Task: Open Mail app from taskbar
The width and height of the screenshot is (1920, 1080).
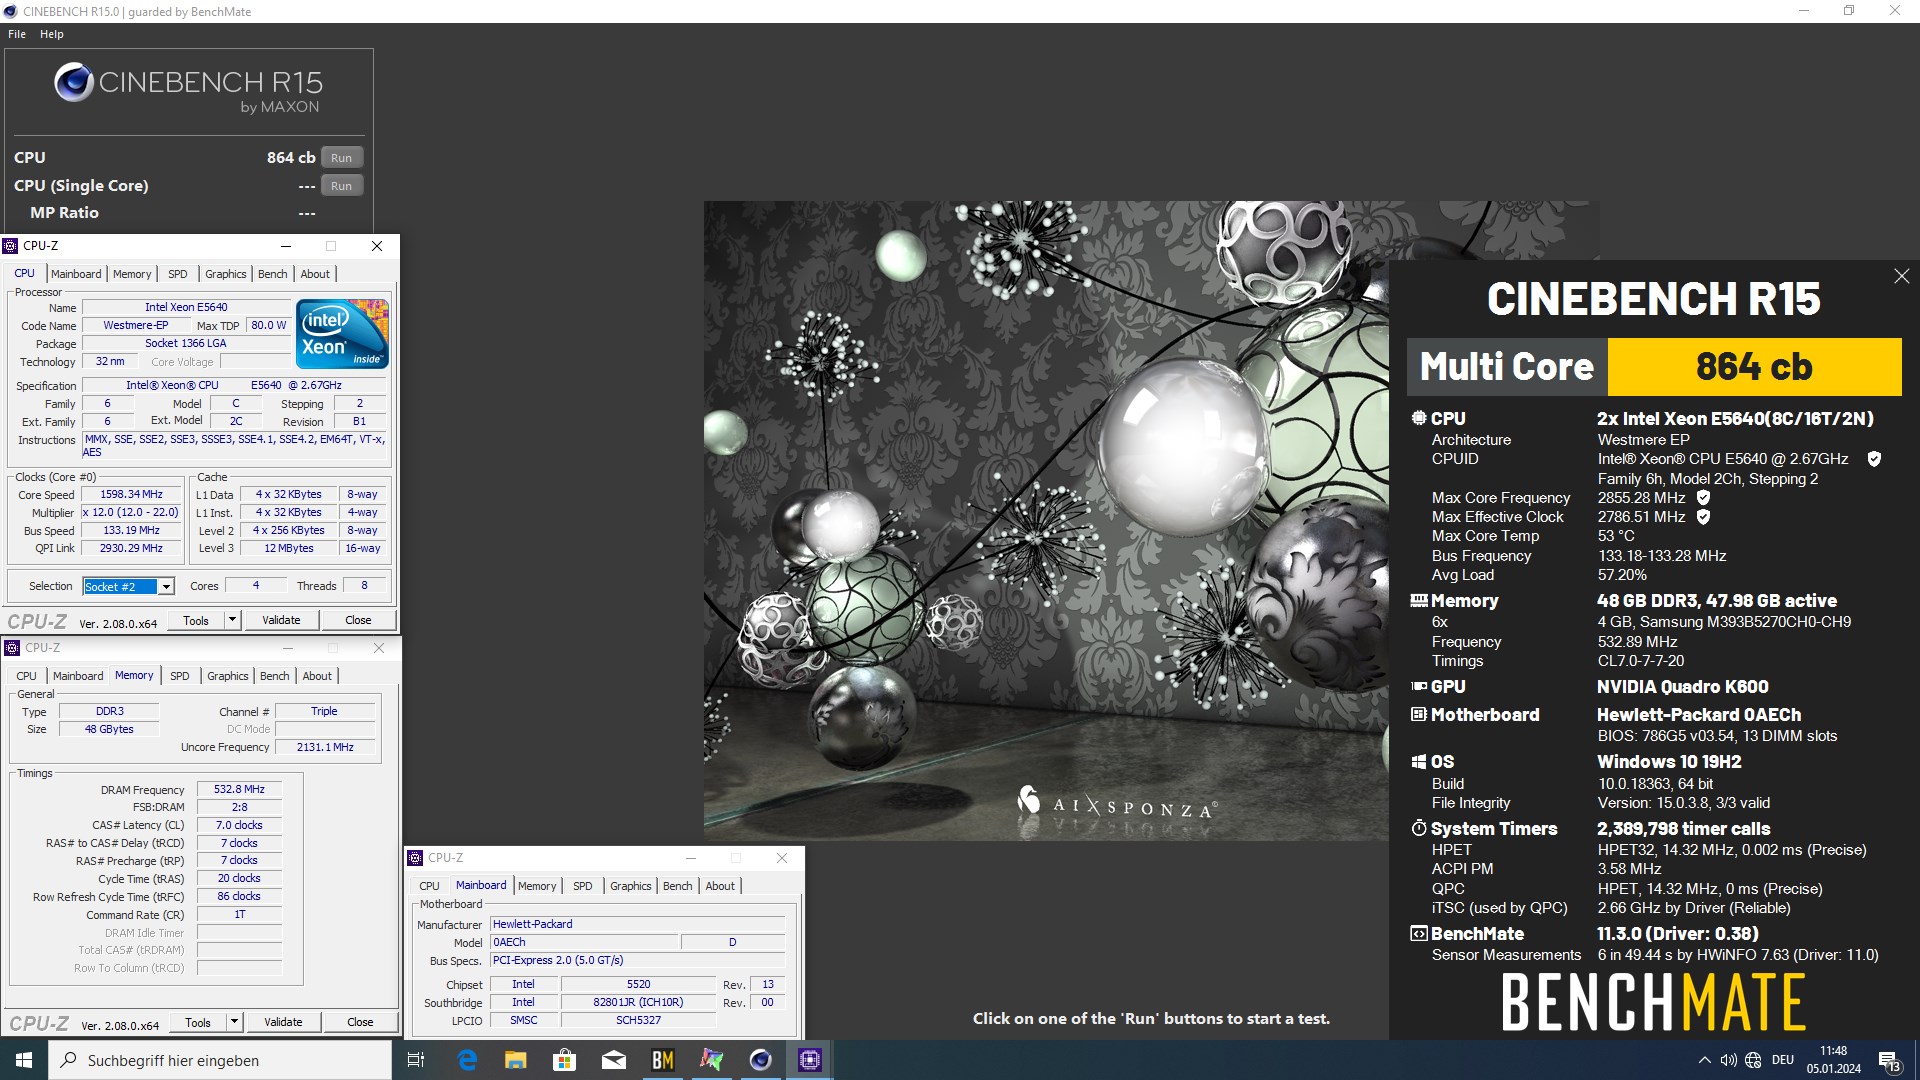Action: click(x=614, y=1060)
